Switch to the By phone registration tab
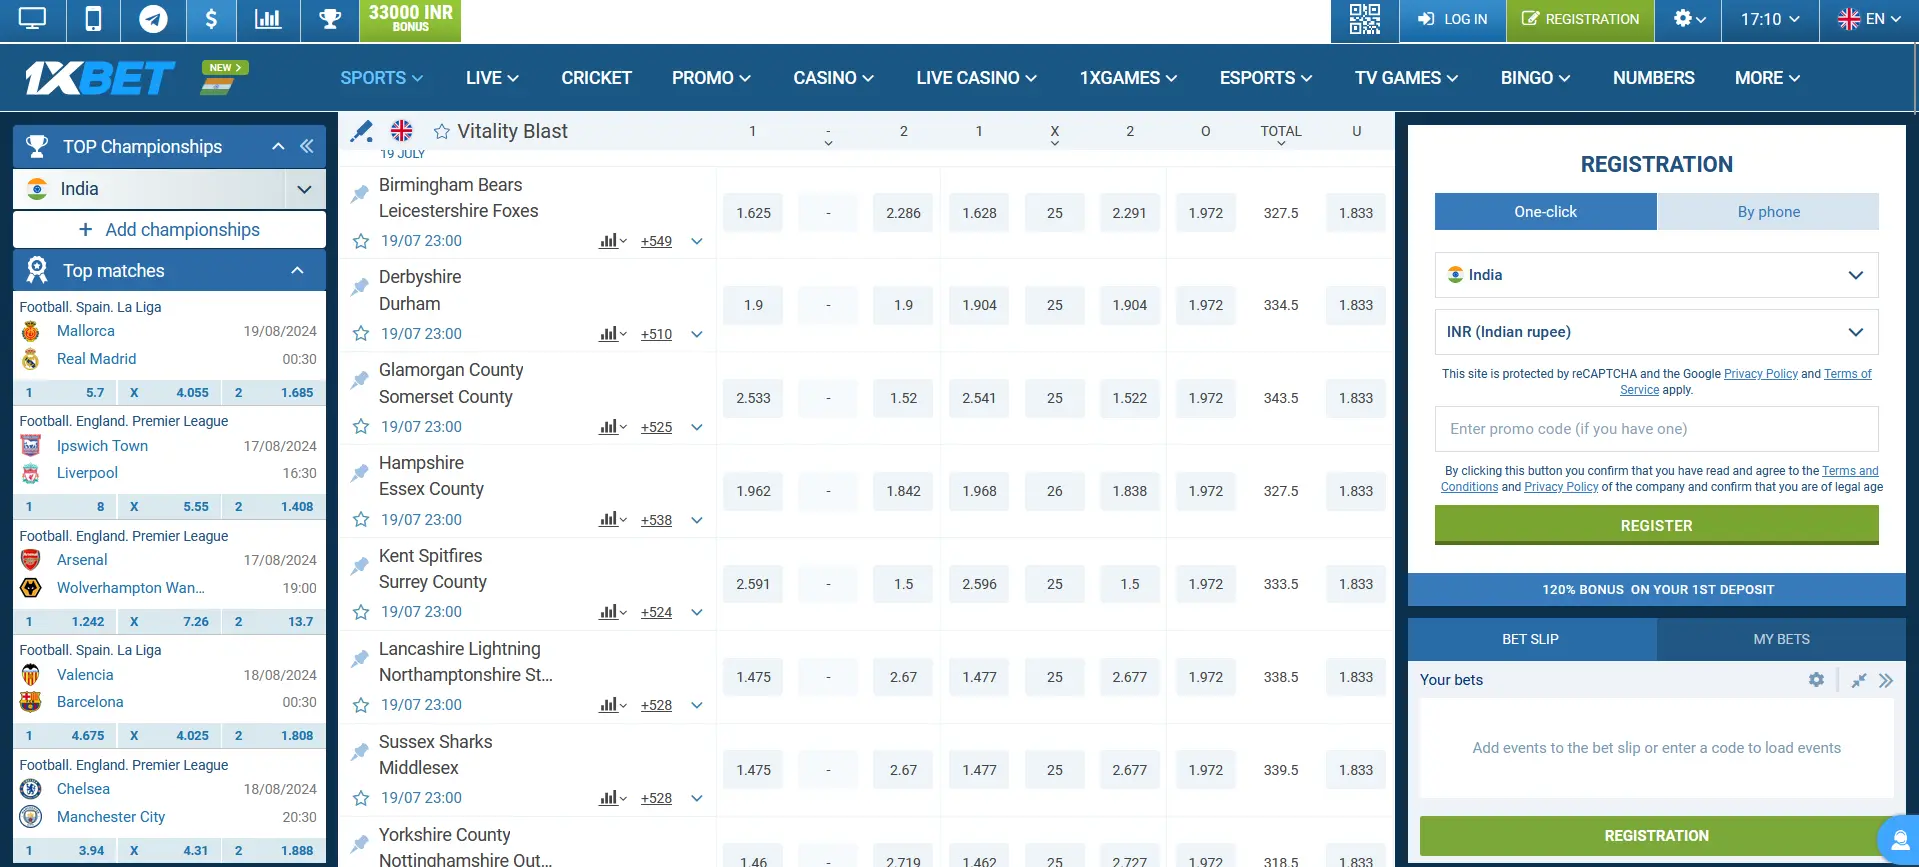Image resolution: width=1919 pixels, height=867 pixels. pyautogui.click(x=1768, y=212)
